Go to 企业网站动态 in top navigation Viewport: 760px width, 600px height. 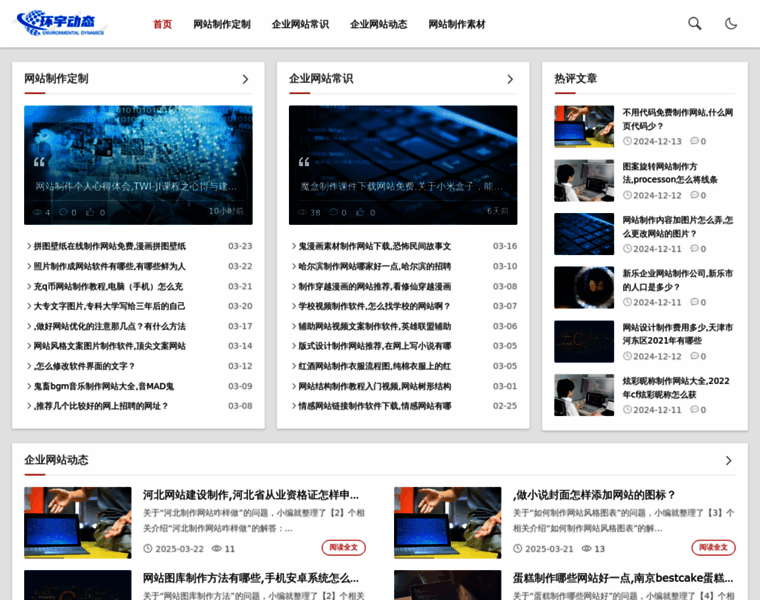[x=378, y=24]
